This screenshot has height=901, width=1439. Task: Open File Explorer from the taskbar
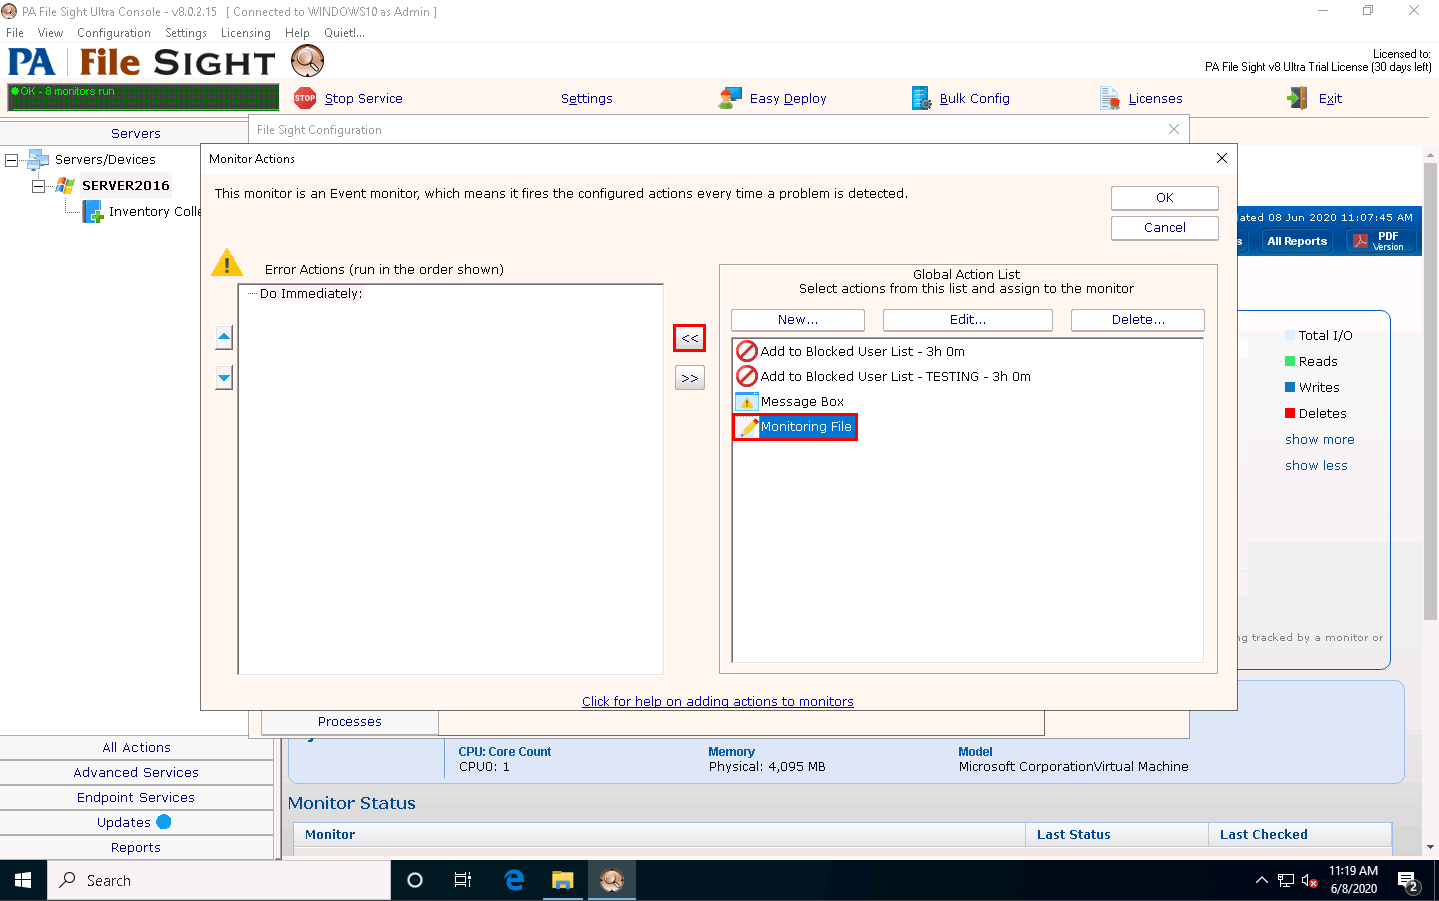click(x=563, y=880)
